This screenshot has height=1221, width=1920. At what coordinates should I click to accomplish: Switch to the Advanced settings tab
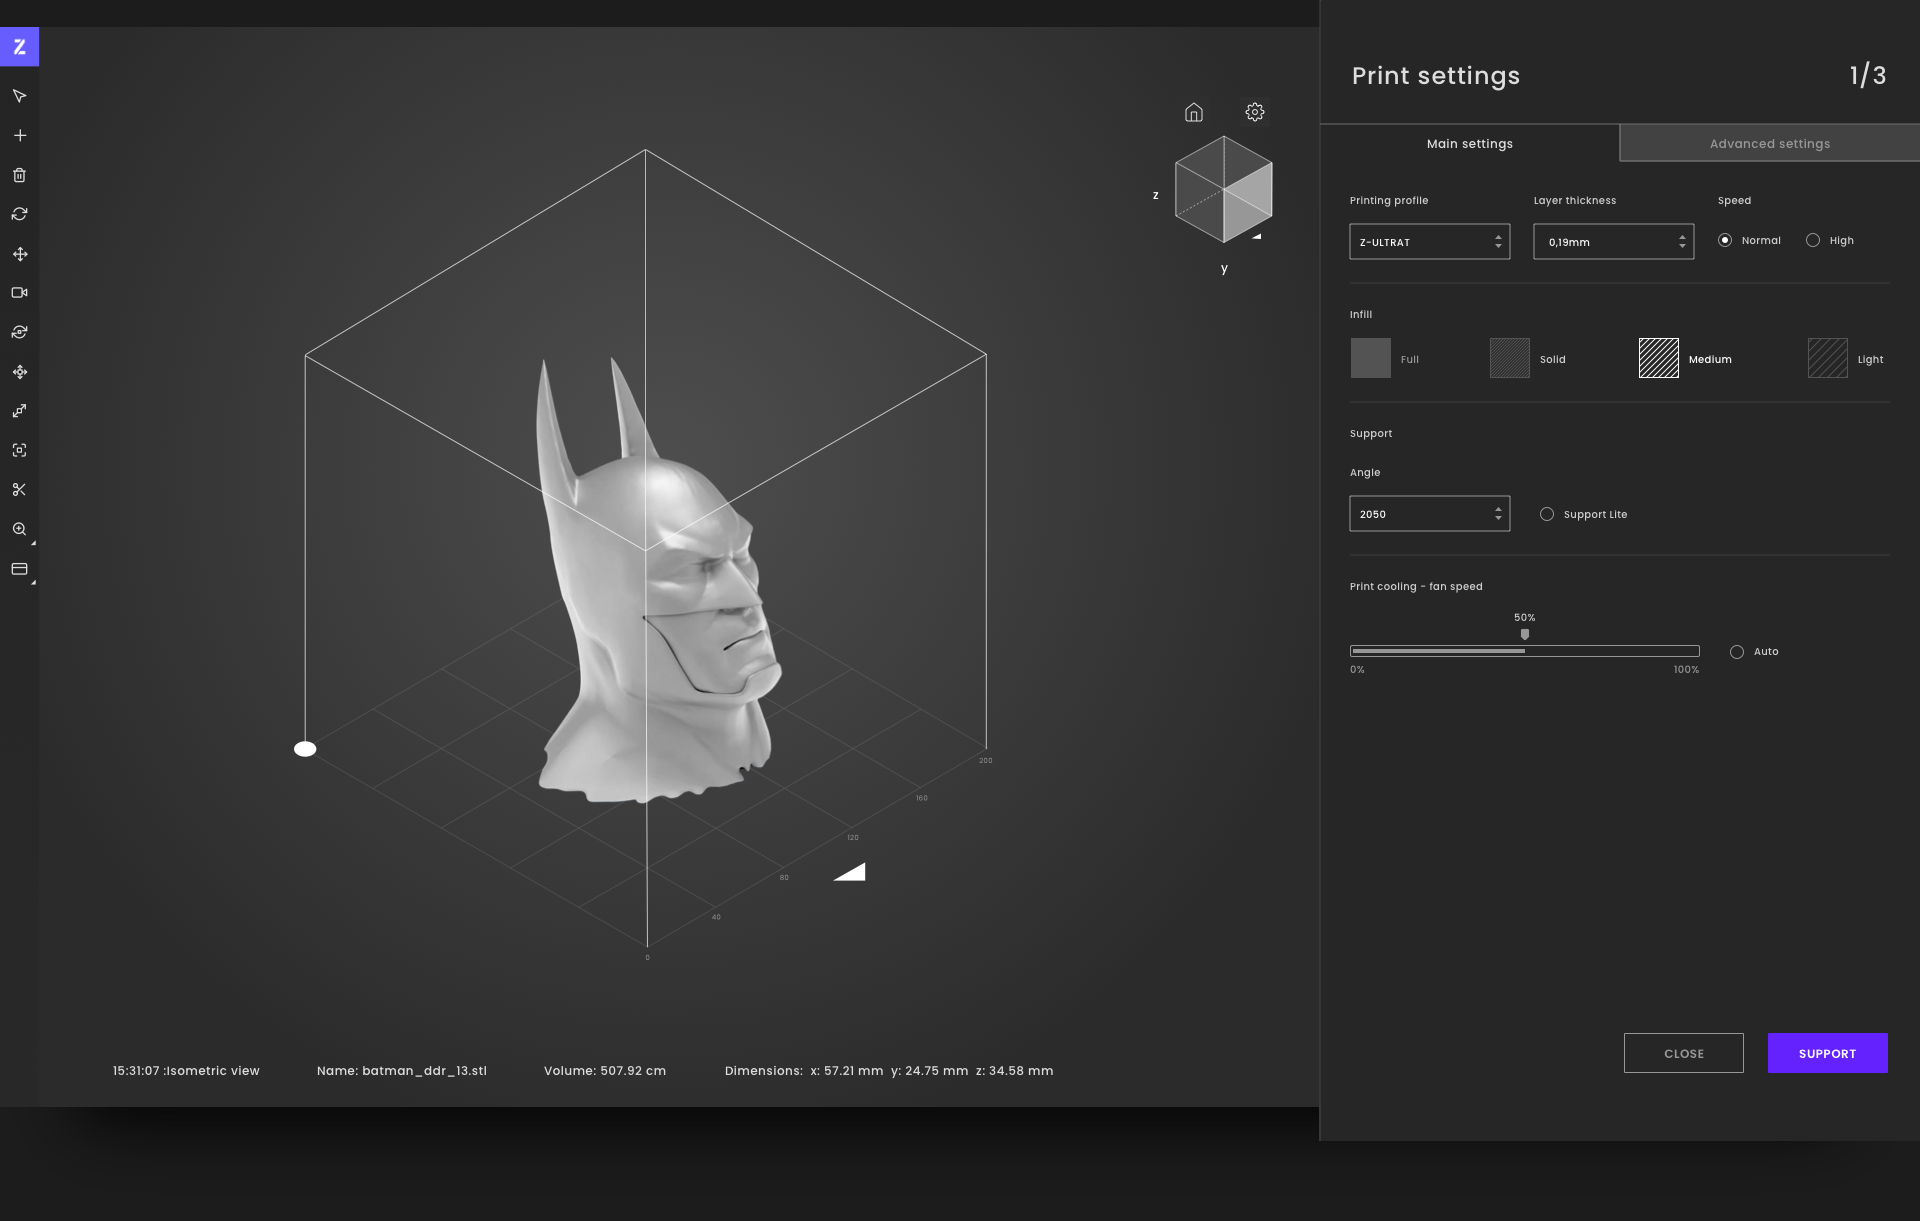tap(1769, 144)
